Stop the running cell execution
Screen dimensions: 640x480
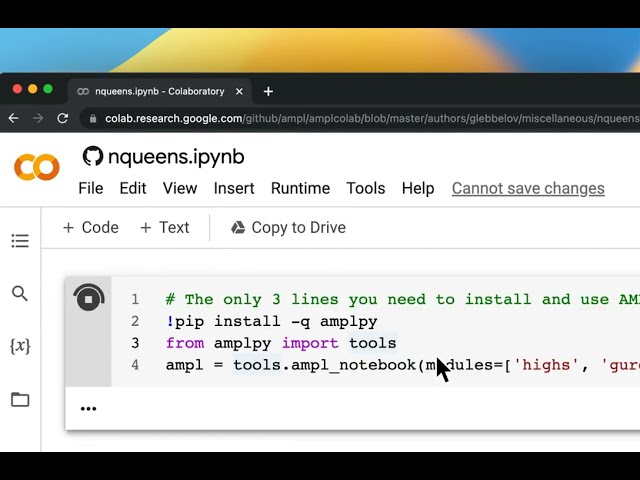click(x=89, y=298)
